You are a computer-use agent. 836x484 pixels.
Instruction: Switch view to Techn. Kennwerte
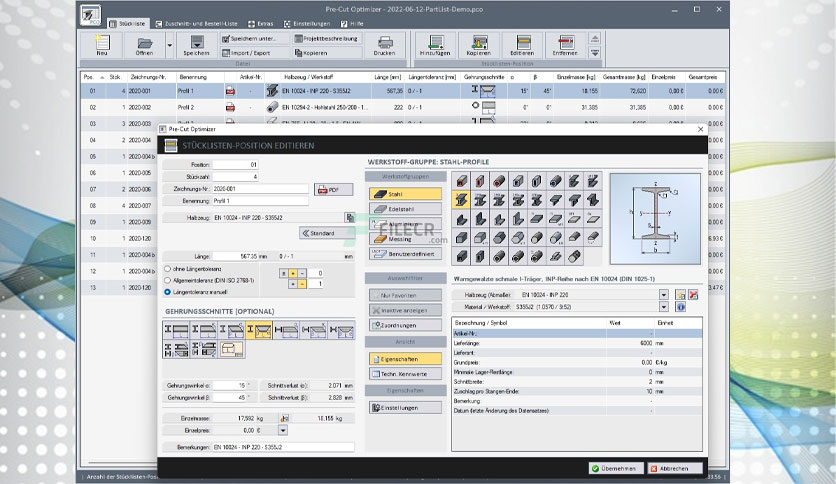tap(405, 374)
